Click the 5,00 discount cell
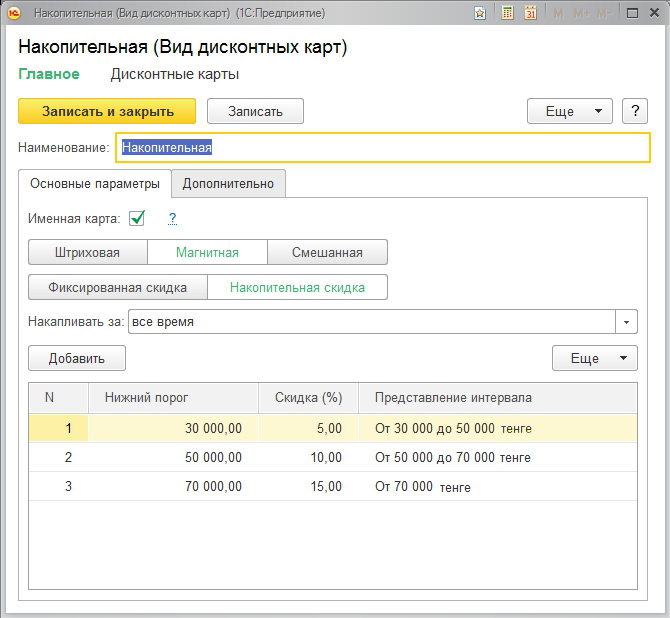 tap(308, 428)
